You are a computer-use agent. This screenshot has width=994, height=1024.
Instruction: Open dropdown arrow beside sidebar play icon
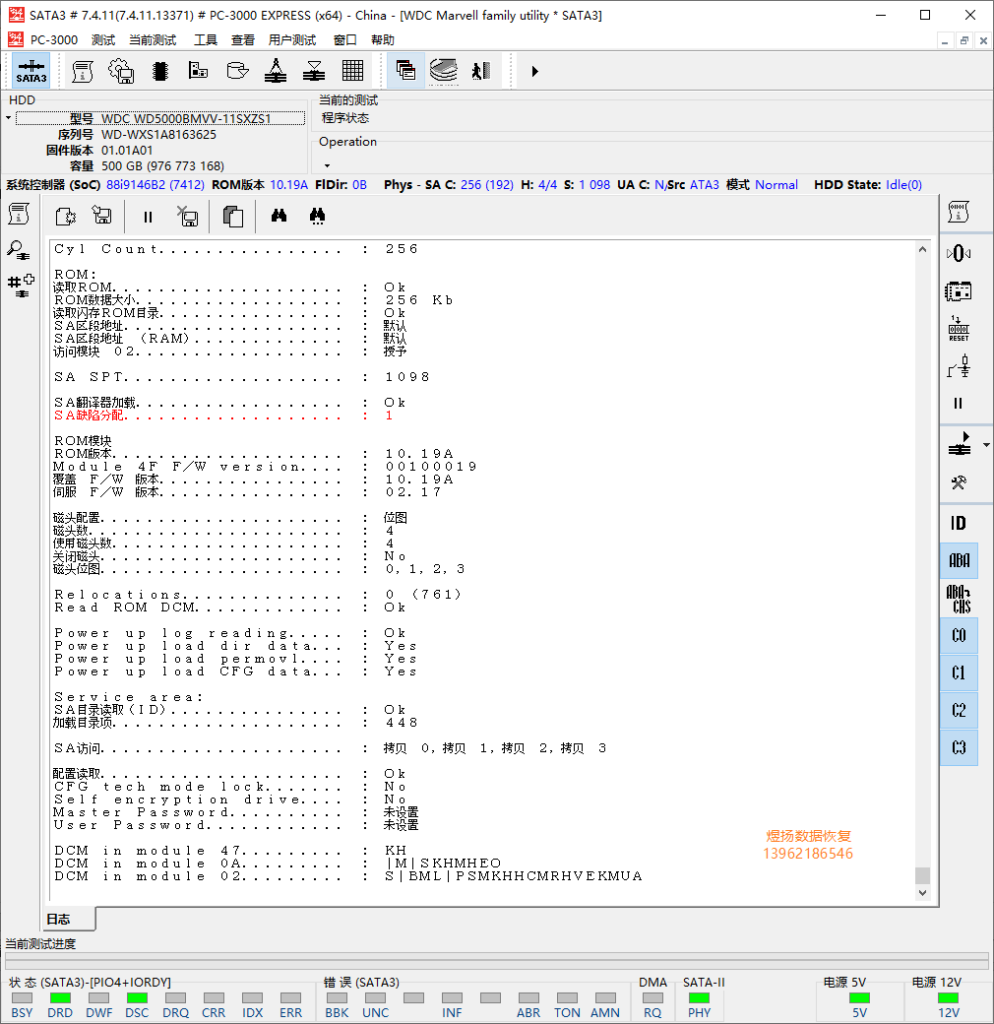(x=986, y=445)
